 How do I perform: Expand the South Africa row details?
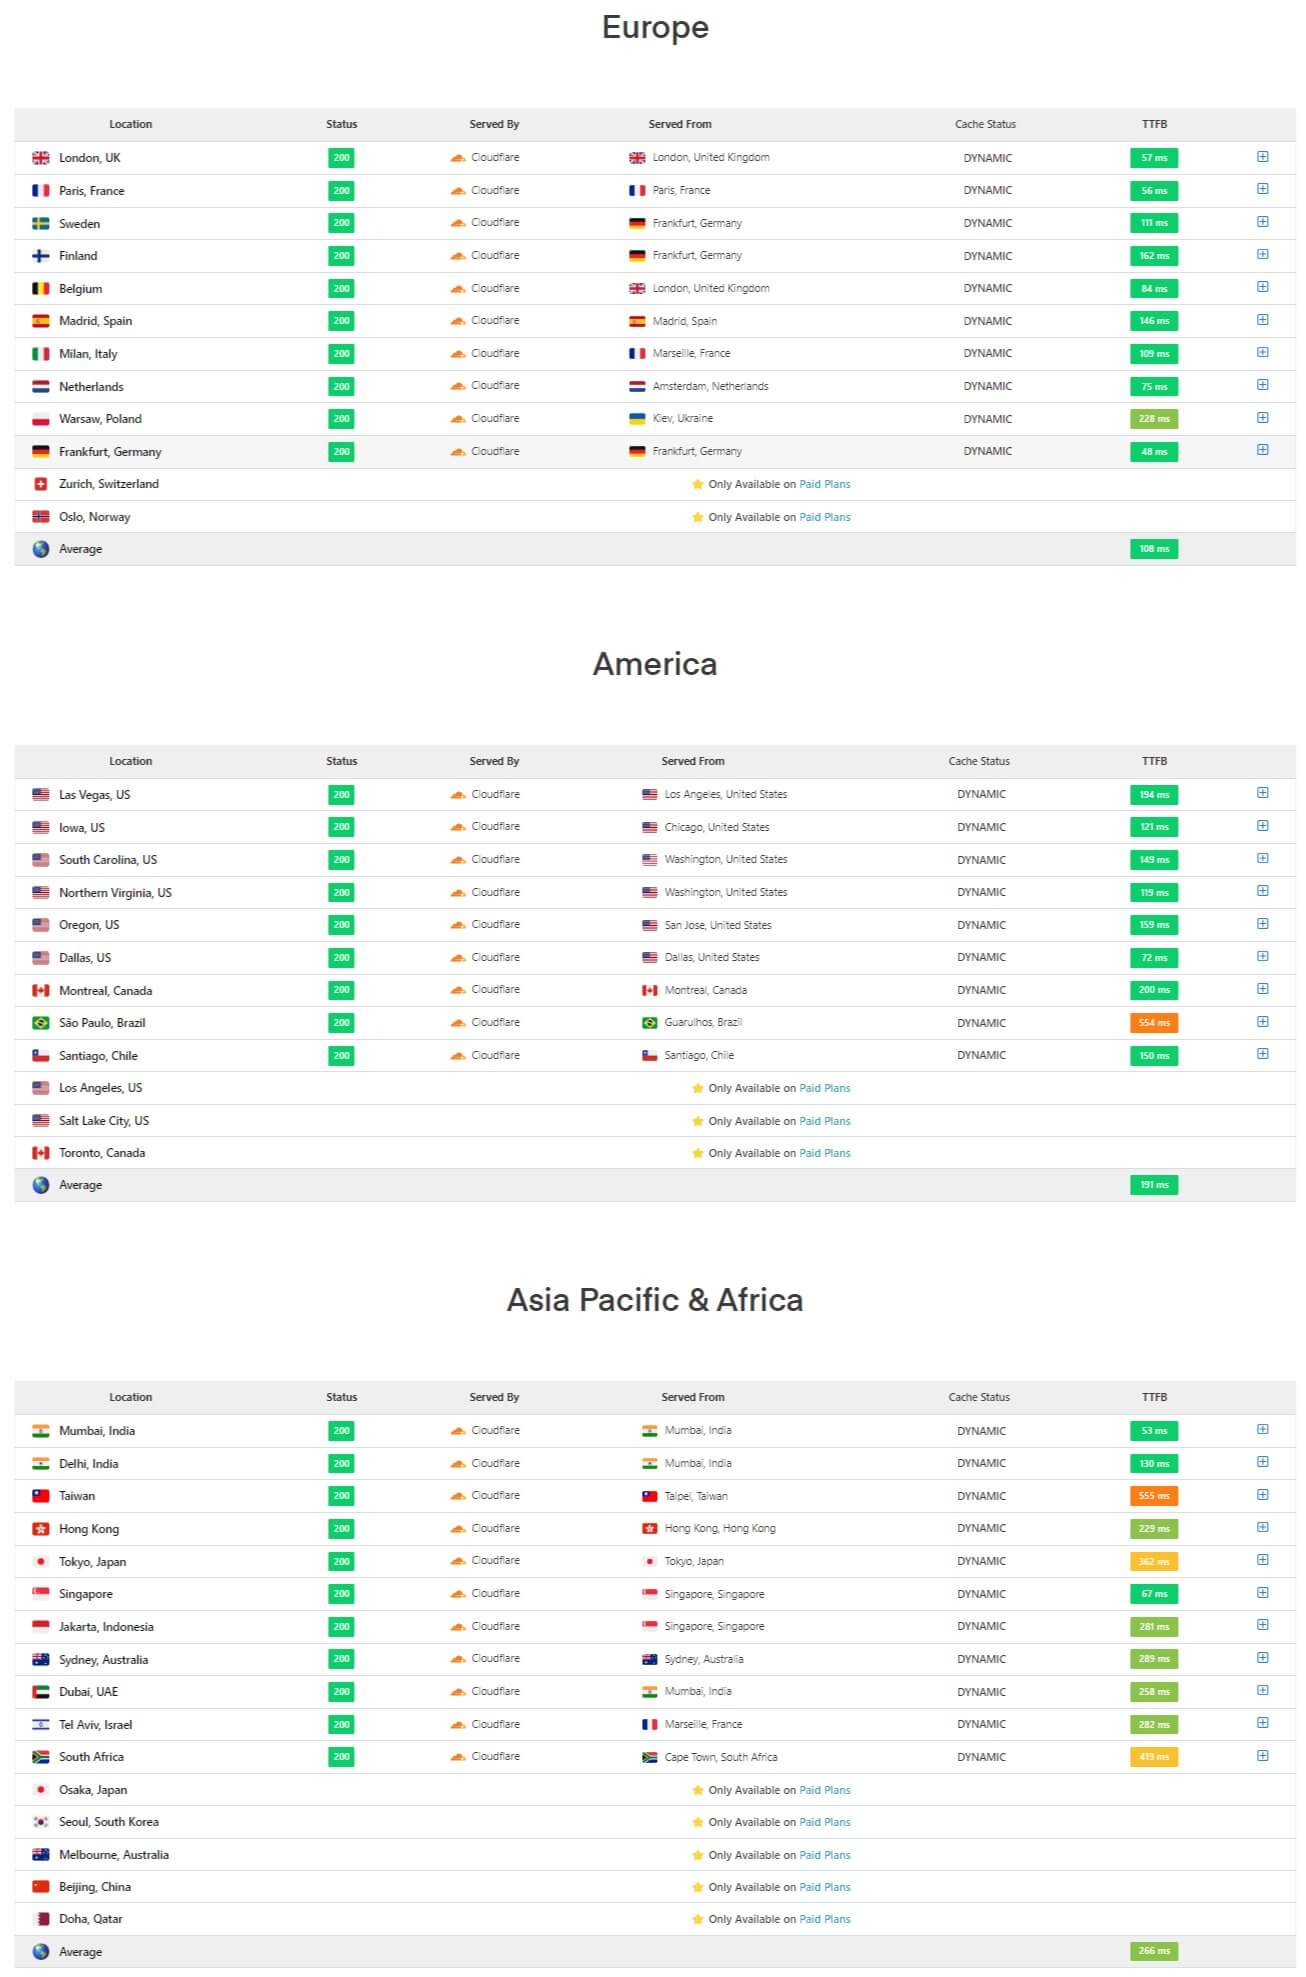click(x=1262, y=1756)
